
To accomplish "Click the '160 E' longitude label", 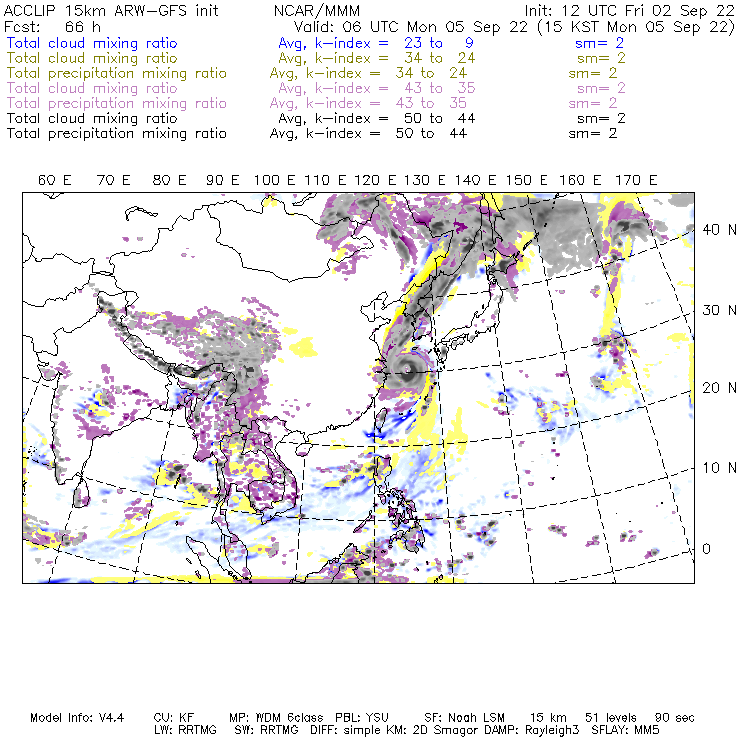I will pyautogui.click(x=580, y=180).
